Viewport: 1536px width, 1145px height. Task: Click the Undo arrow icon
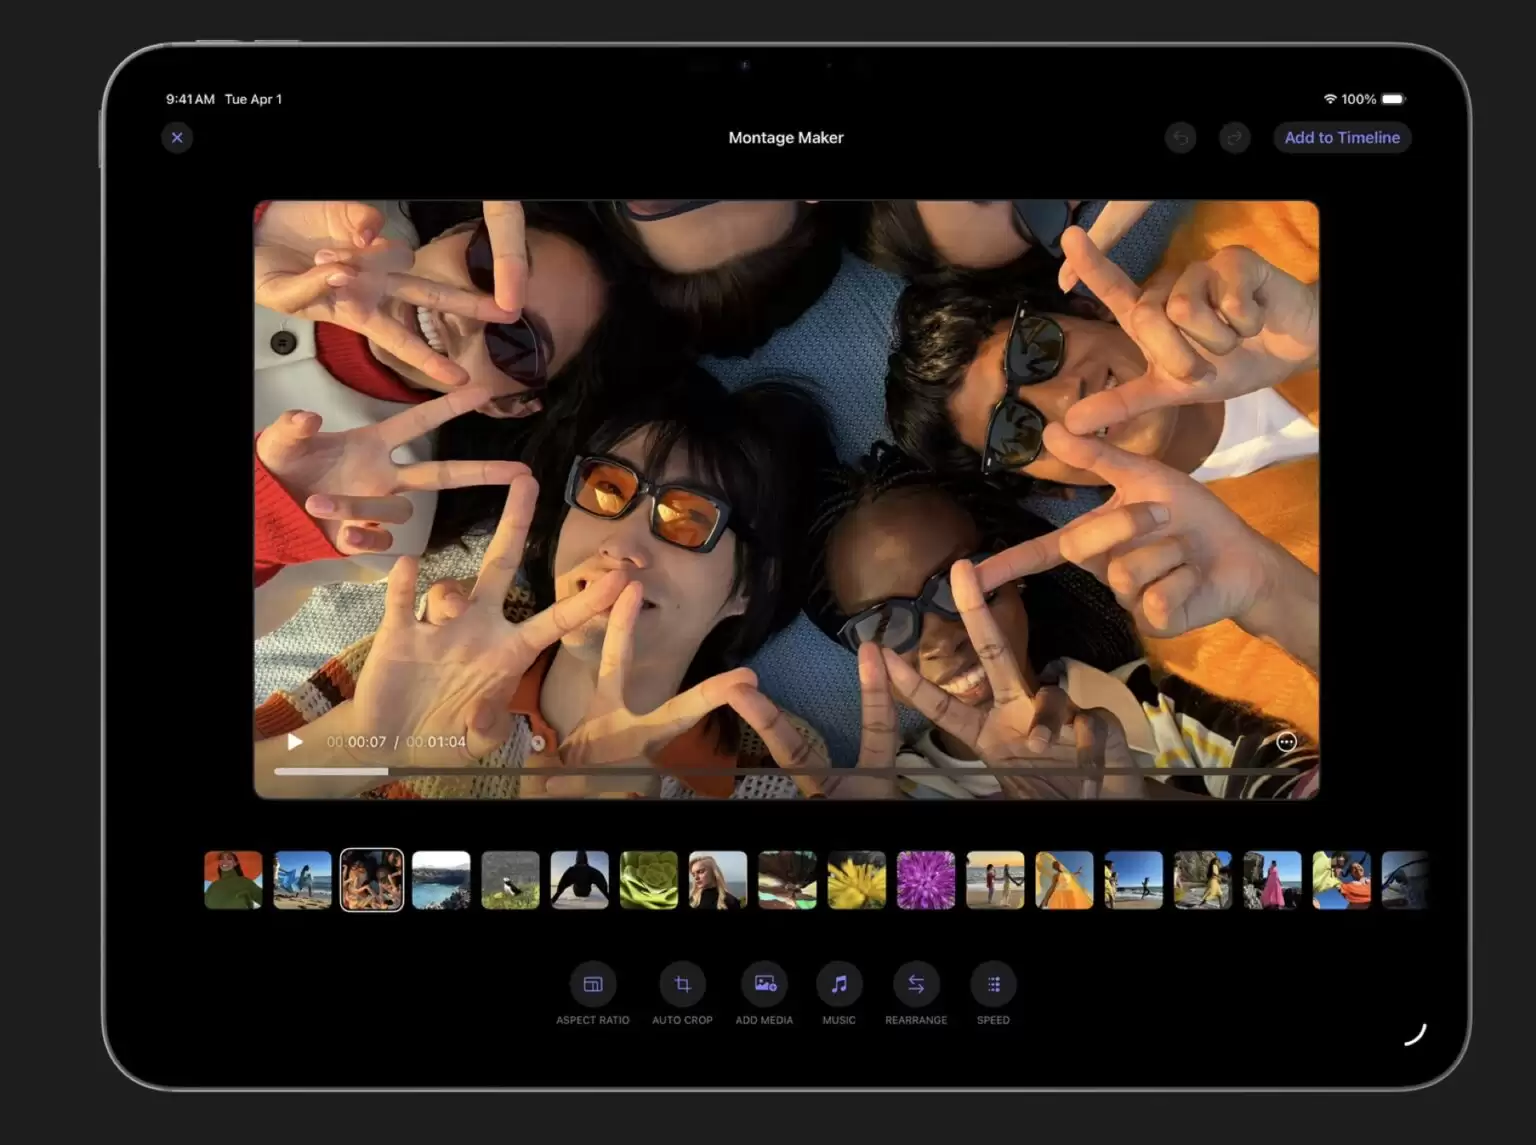point(1181,137)
